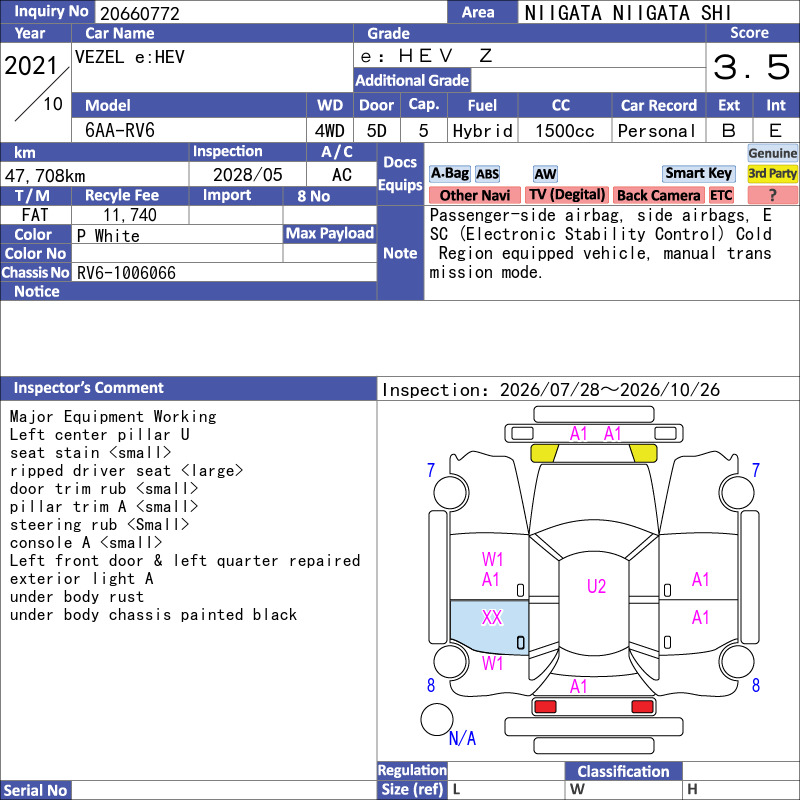This screenshot has height=800, width=800.
Task: Click the XX mark on blue door panel
Action: (492, 618)
